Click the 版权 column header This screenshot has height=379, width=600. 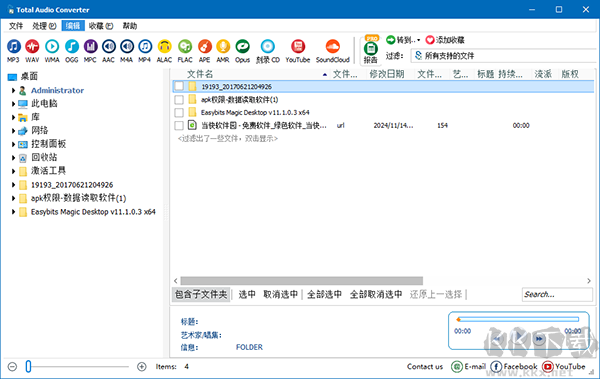point(570,74)
